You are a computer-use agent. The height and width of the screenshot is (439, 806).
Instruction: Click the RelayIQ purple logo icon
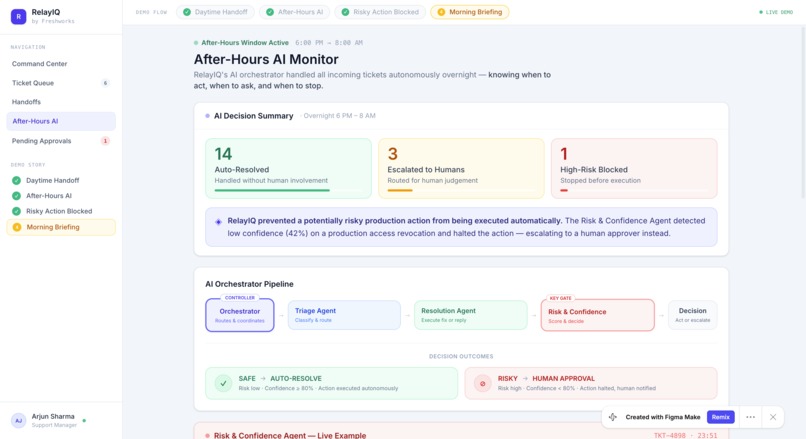[19, 16]
